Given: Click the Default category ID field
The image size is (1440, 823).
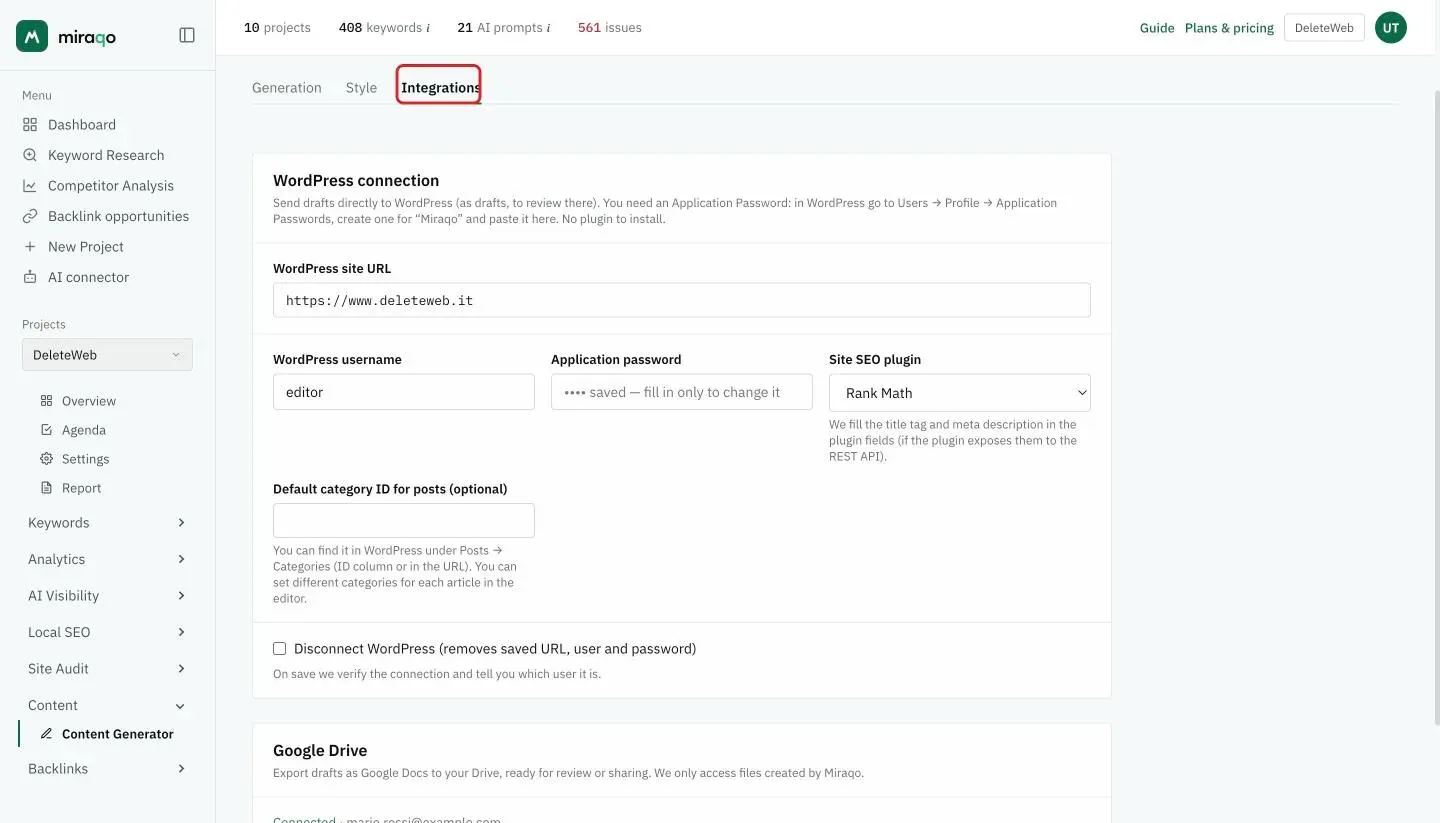Looking at the screenshot, I should (x=404, y=521).
